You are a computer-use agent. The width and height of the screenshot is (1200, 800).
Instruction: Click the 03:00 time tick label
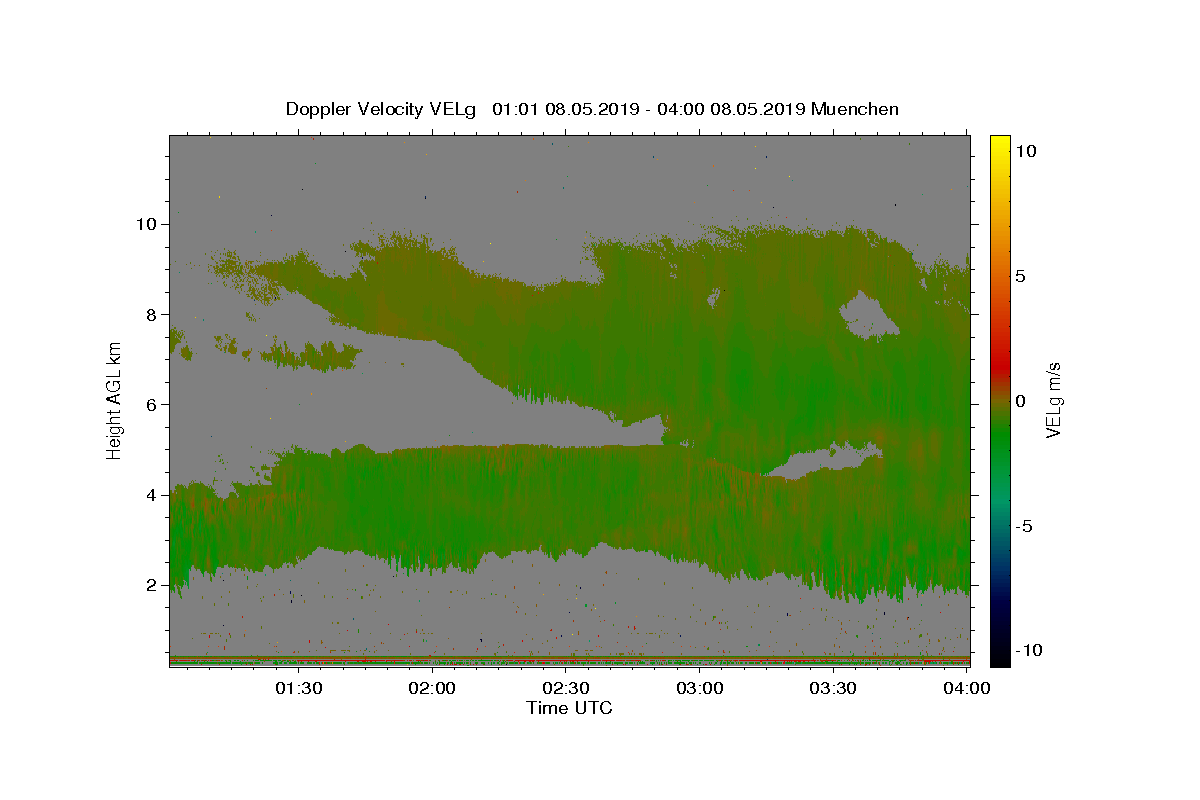(x=700, y=688)
